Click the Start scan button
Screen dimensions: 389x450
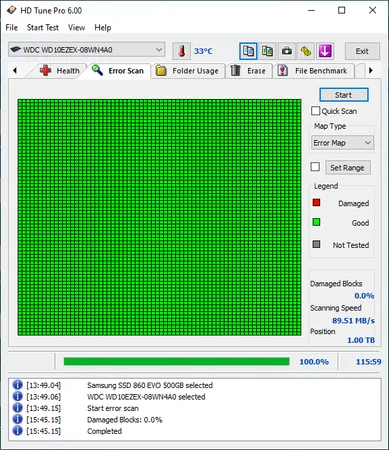tap(344, 95)
